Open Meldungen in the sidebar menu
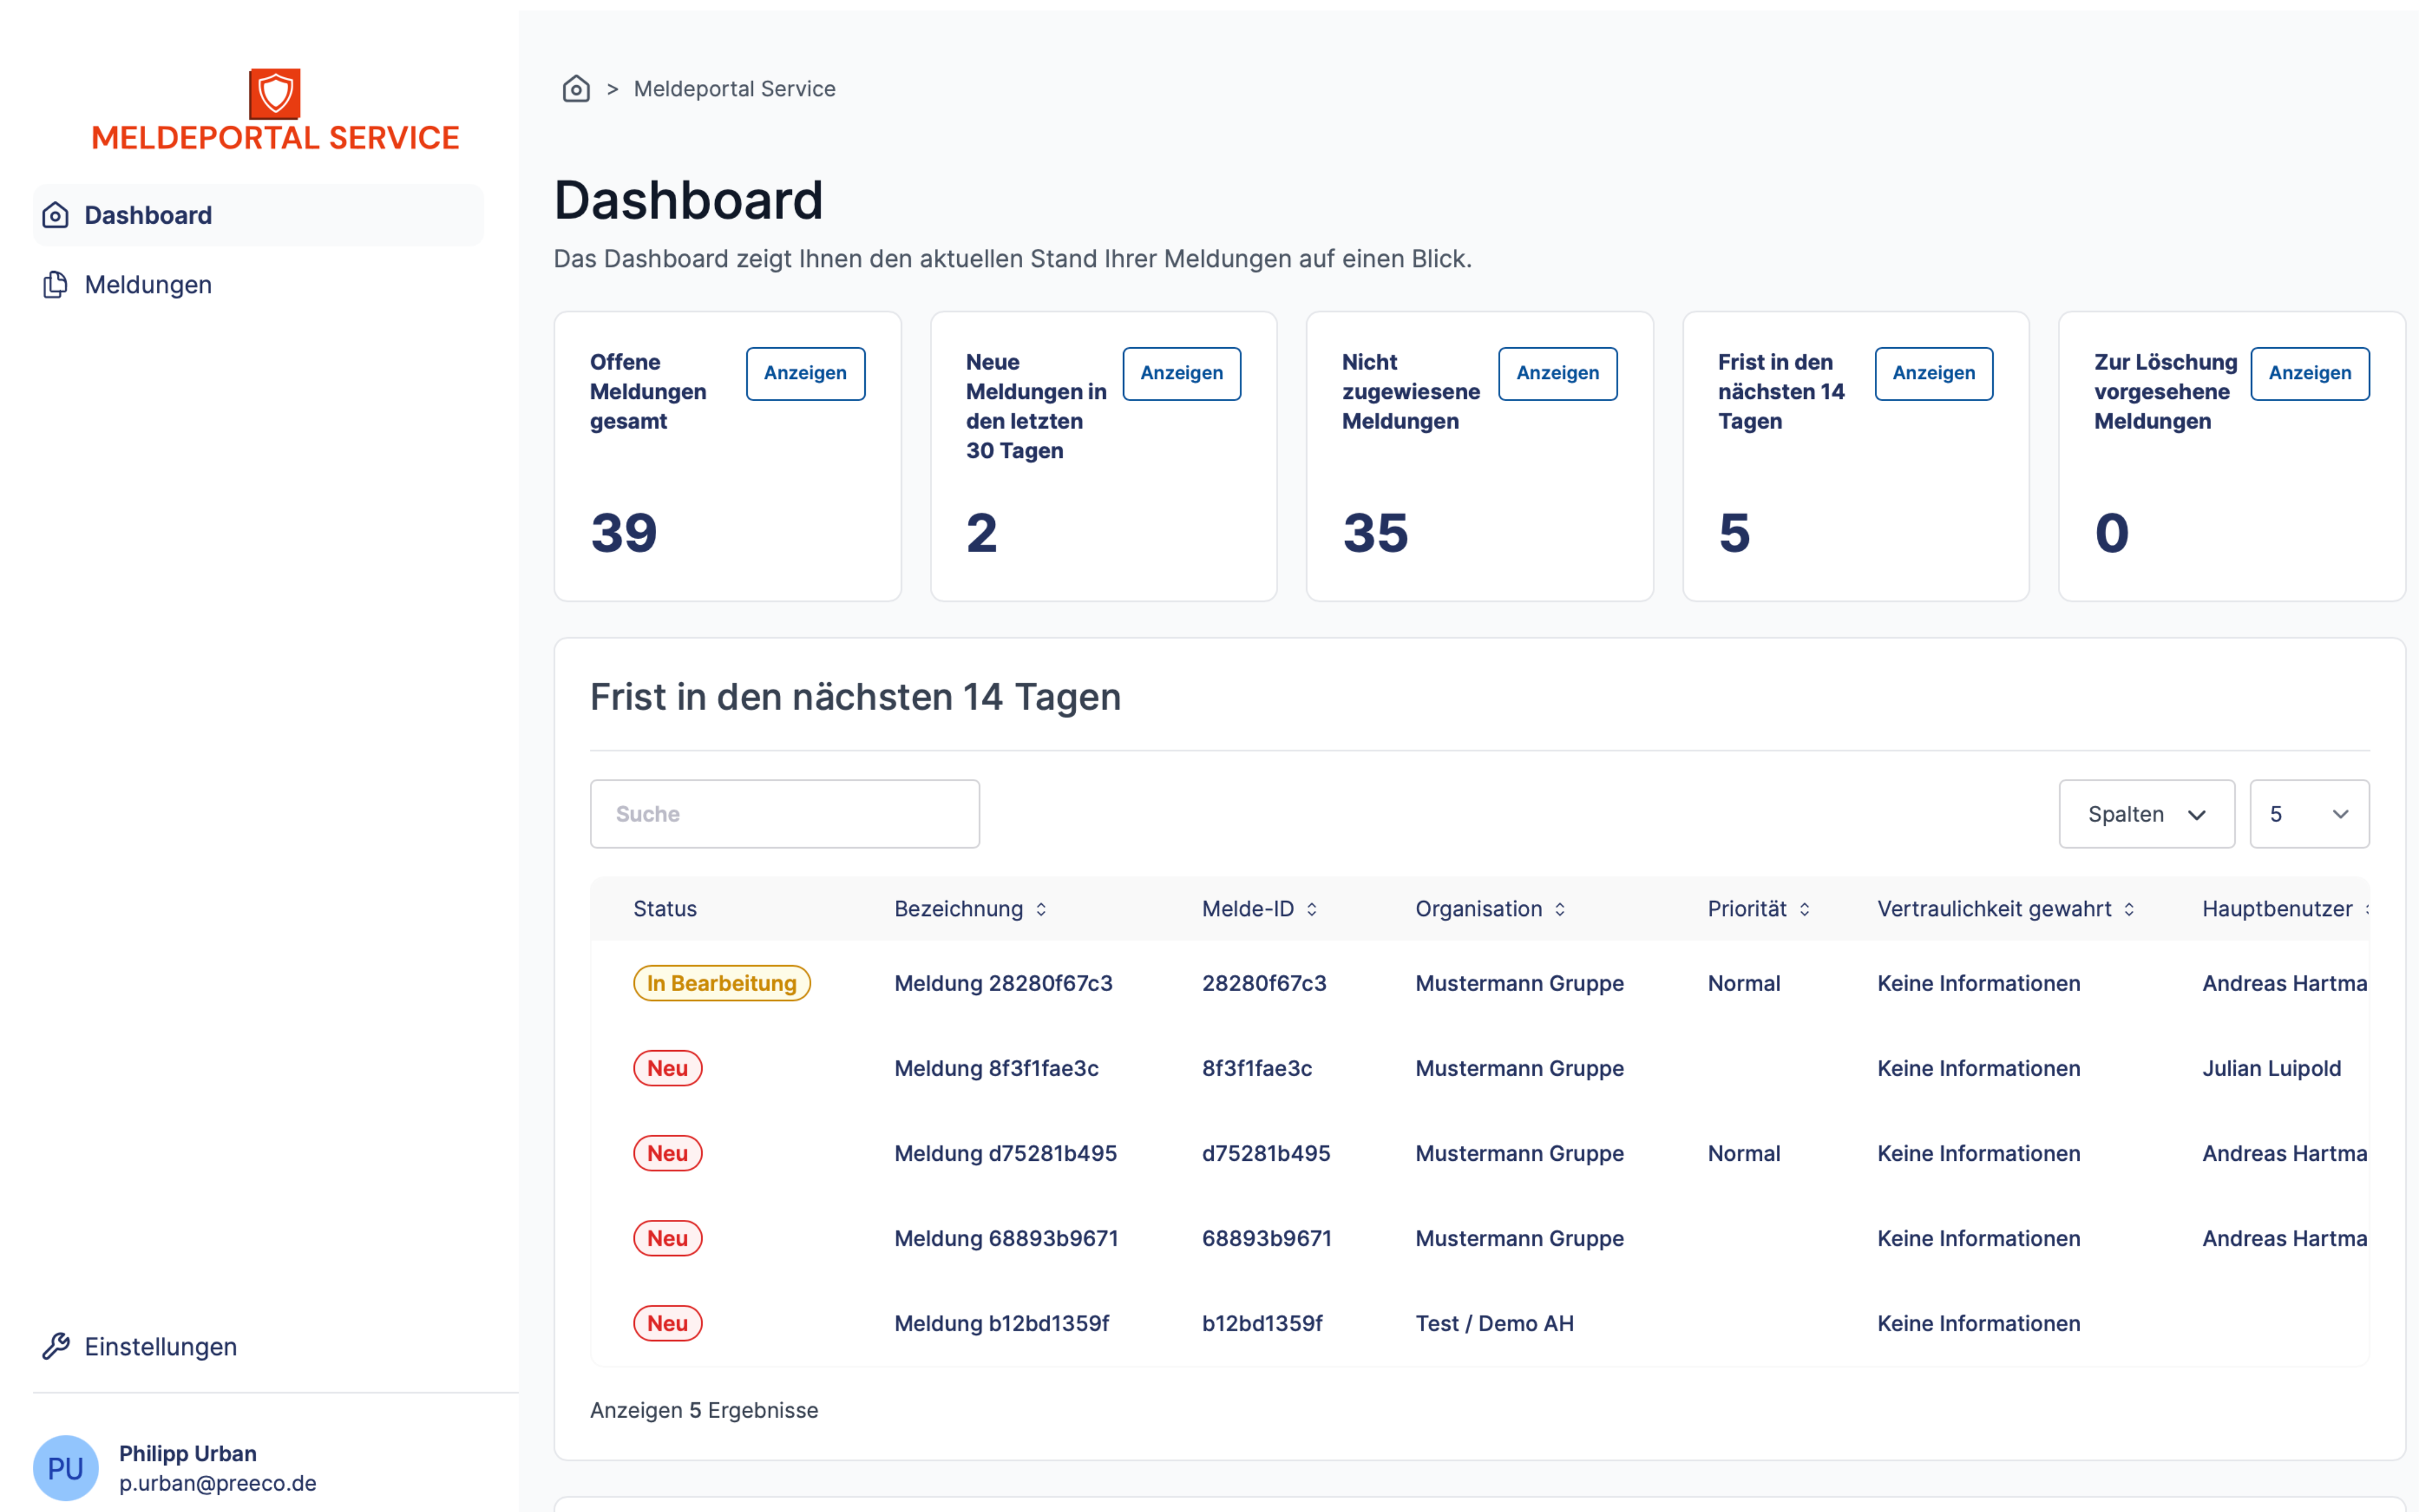2419x1512 pixels. (x=148, y=285)
